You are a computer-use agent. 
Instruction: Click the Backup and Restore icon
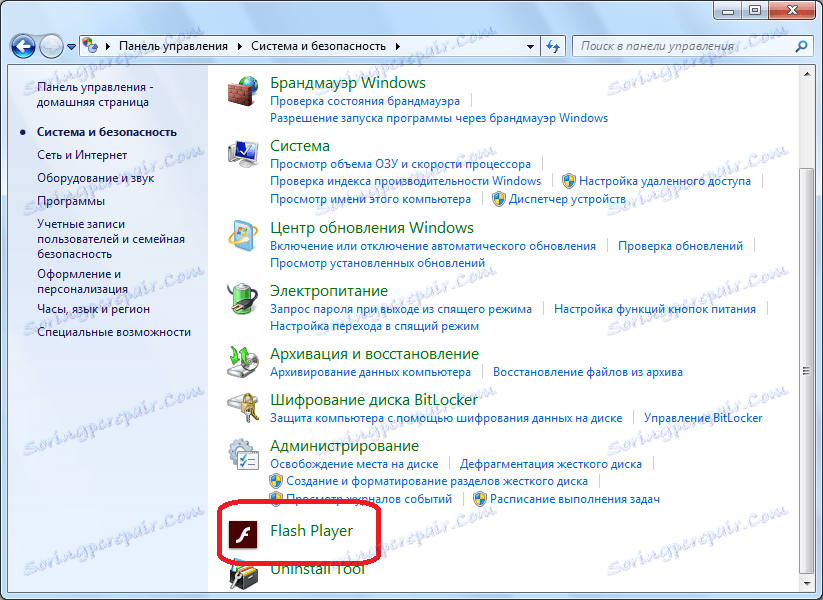242,362
